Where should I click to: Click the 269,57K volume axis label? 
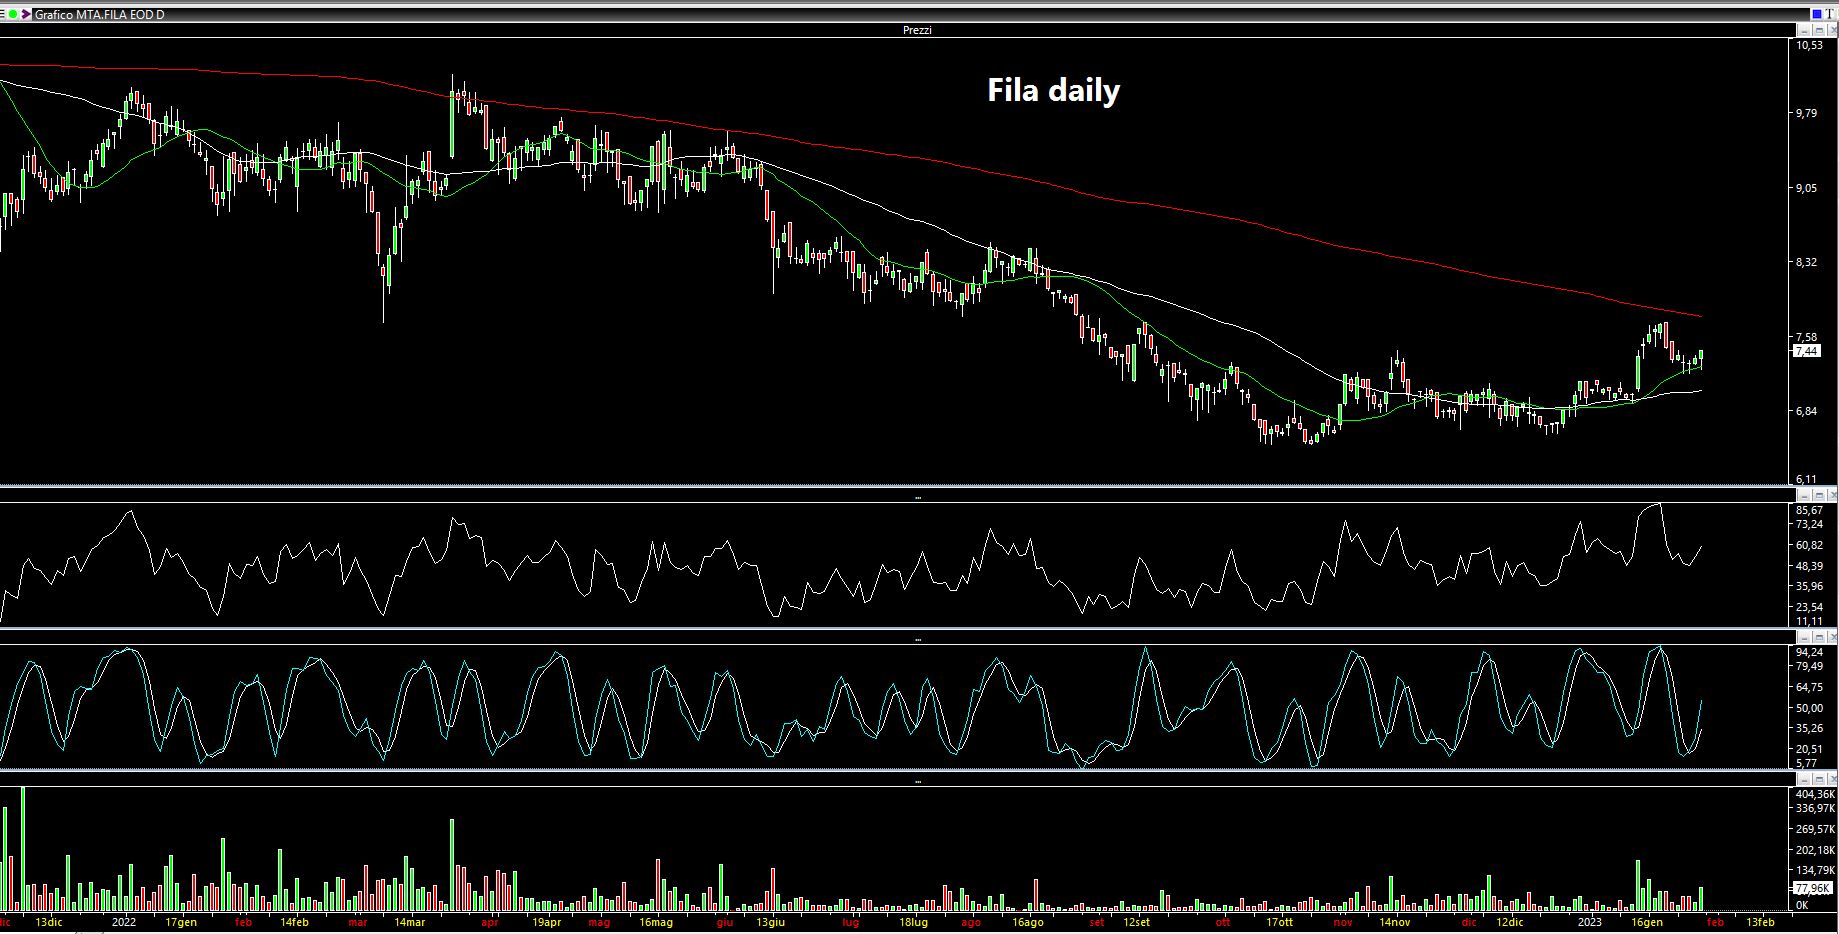[1815, 829]
